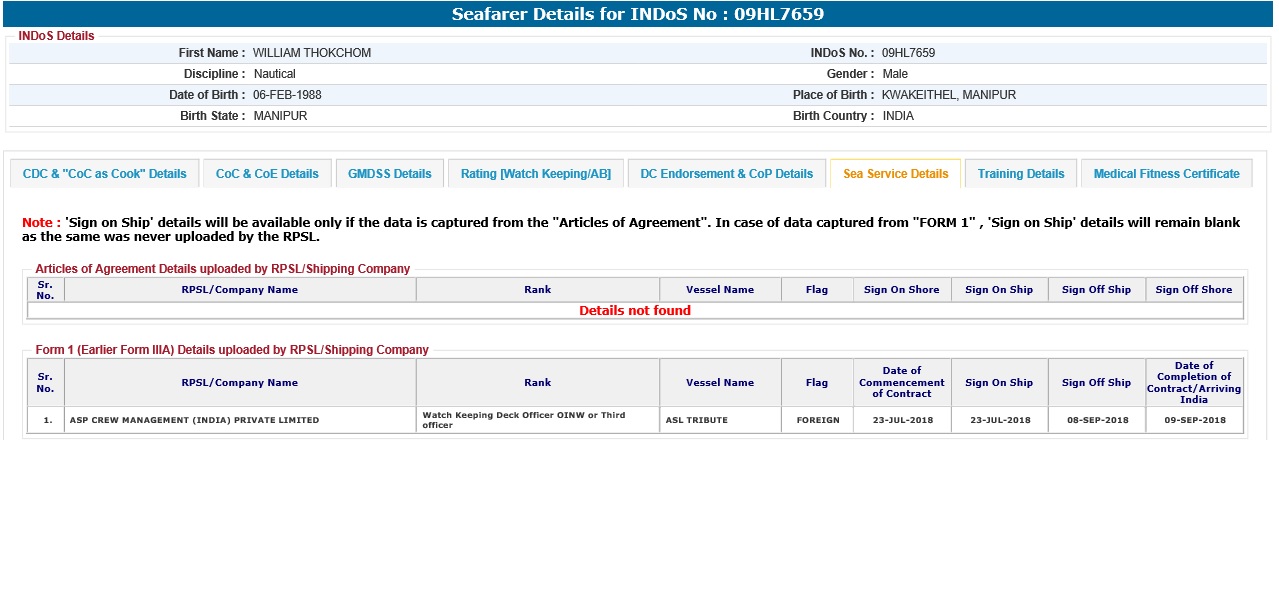Image resolution: width=1279 pixels, height=598 pixels.
Task: Open the Medical Fitness Certificate tab
Action: click(1166, 174)
